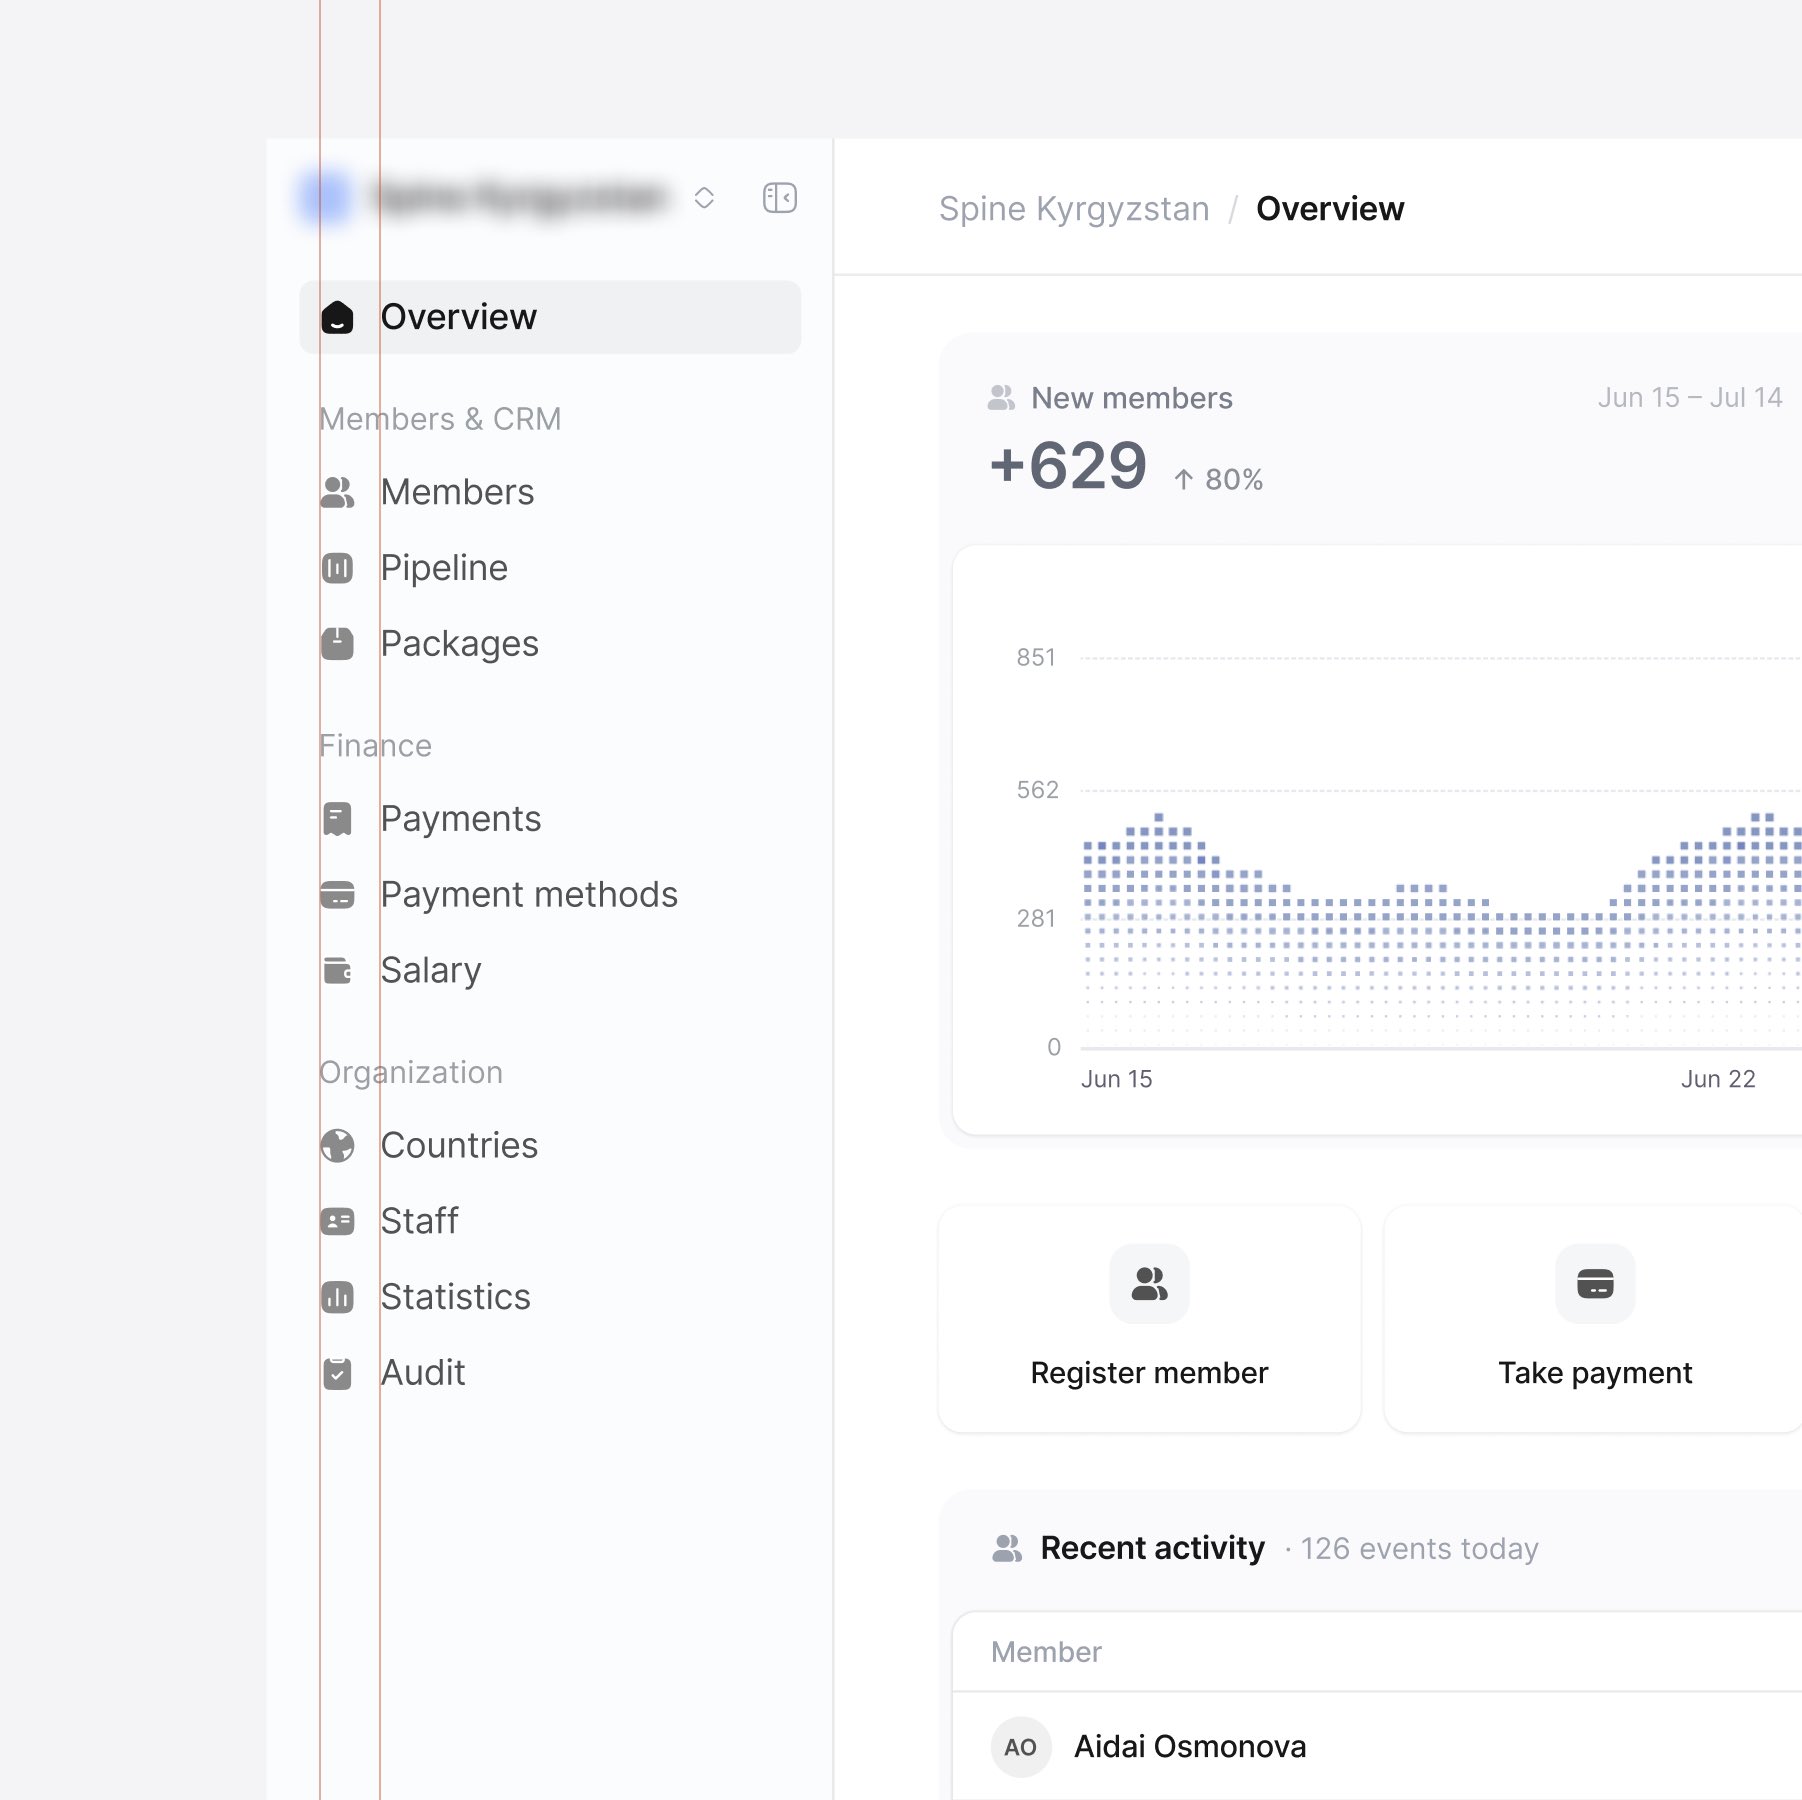
Task: Click the Register member button
Action: coord(1150,1319)
